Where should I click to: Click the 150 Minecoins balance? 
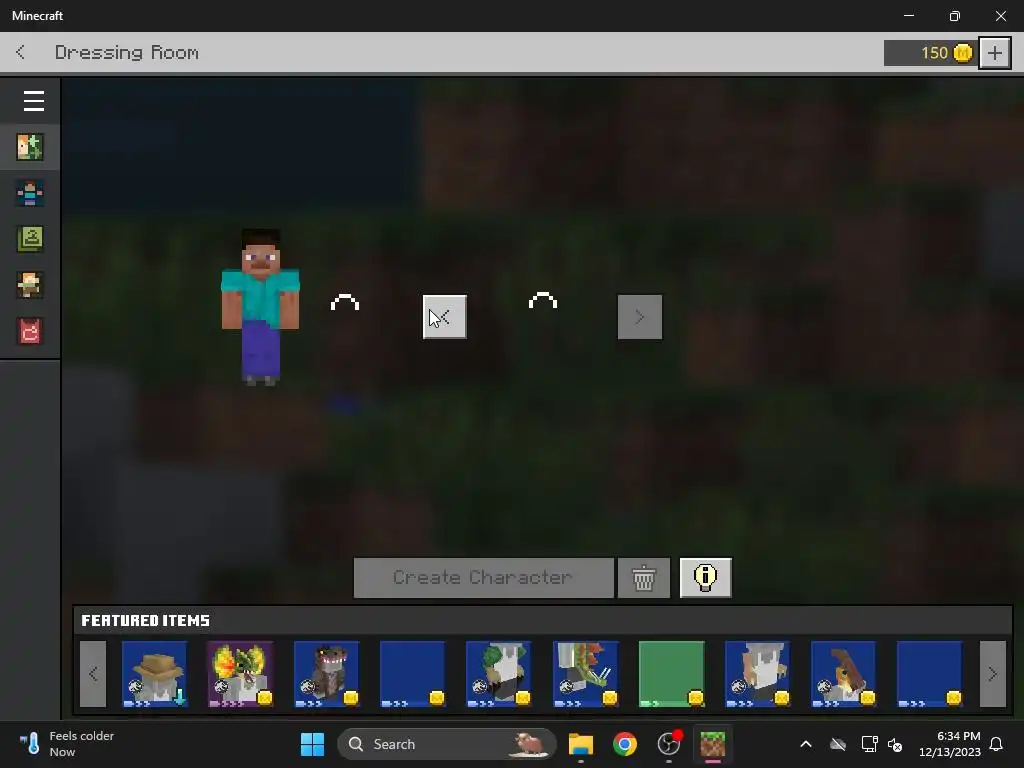930,53
